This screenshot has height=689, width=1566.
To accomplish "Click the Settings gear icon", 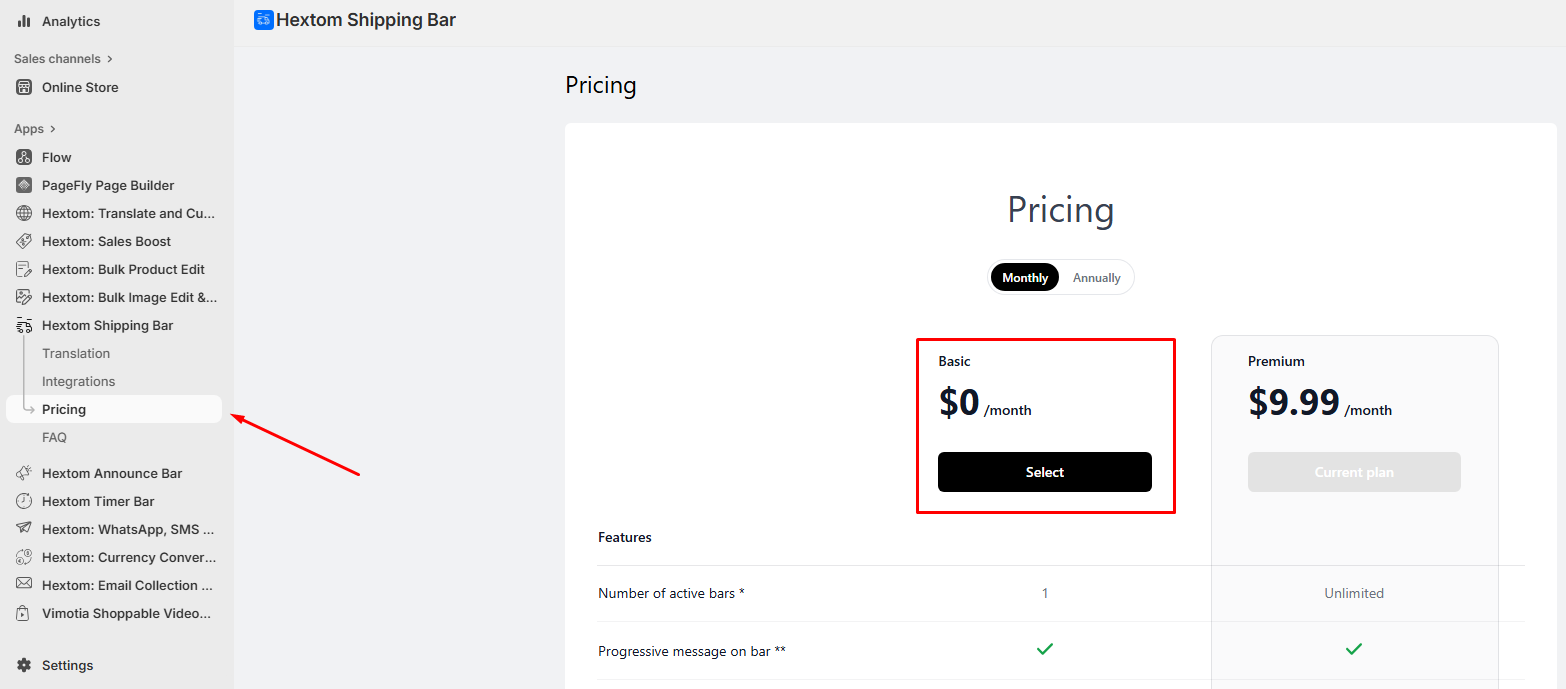I will [x=24, y=665].
